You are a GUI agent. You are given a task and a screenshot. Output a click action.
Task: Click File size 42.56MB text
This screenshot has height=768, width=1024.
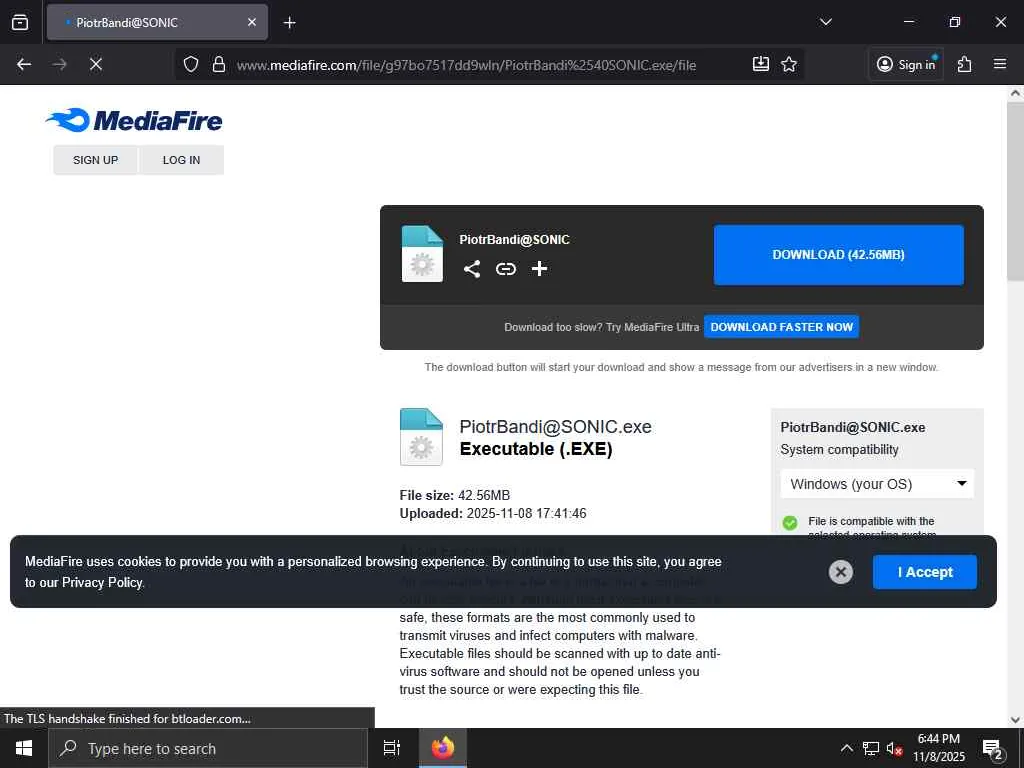(x=455, y=495)
